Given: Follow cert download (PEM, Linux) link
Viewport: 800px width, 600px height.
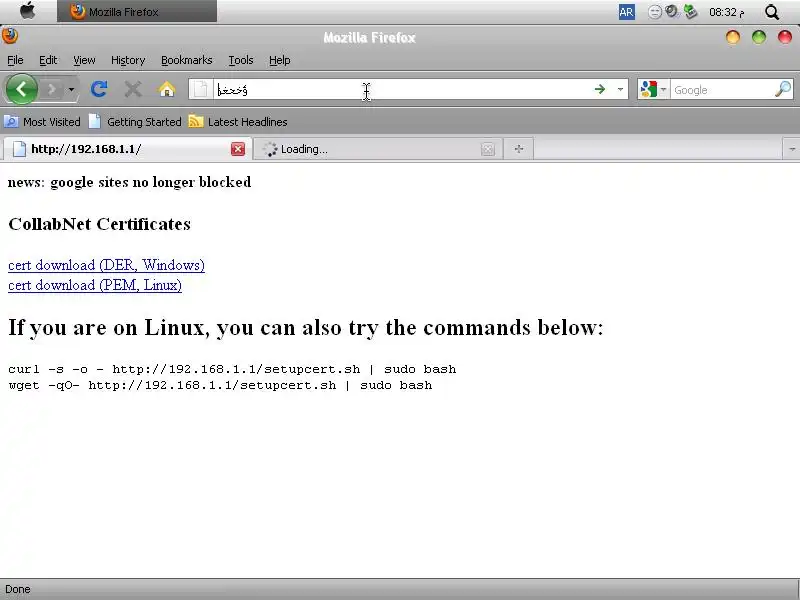Looking at the screenshot, I should point(95,285).
